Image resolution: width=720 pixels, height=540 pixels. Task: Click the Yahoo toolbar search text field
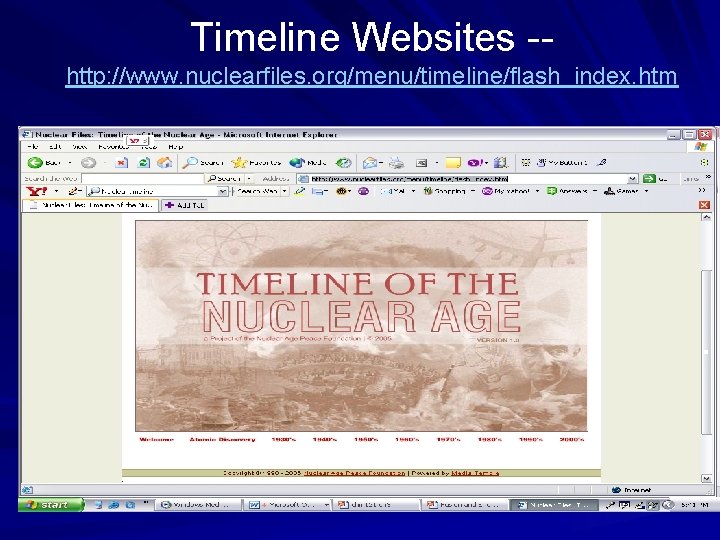point(153,191)
